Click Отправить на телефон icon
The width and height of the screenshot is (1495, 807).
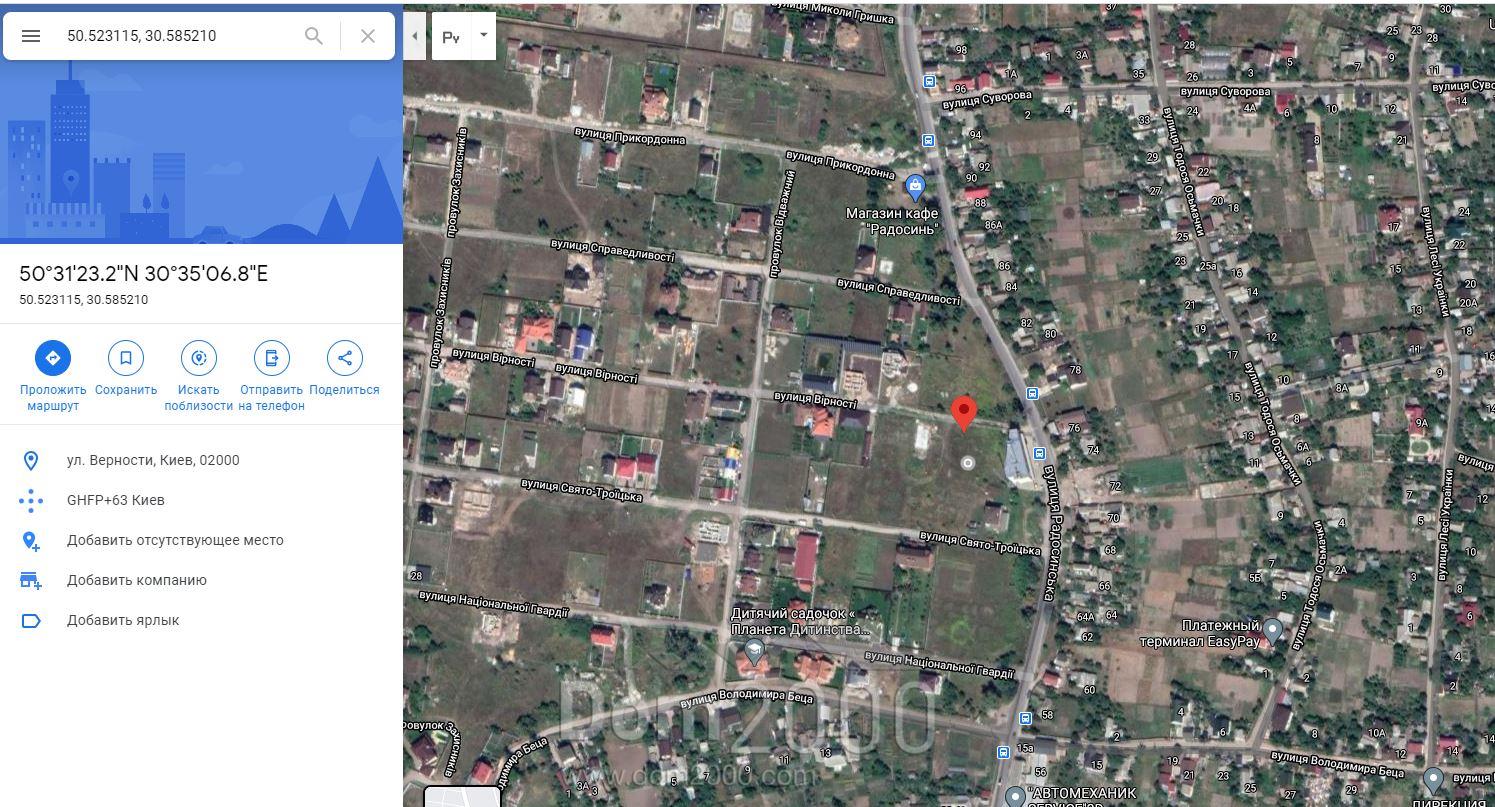tap(271, 358)
